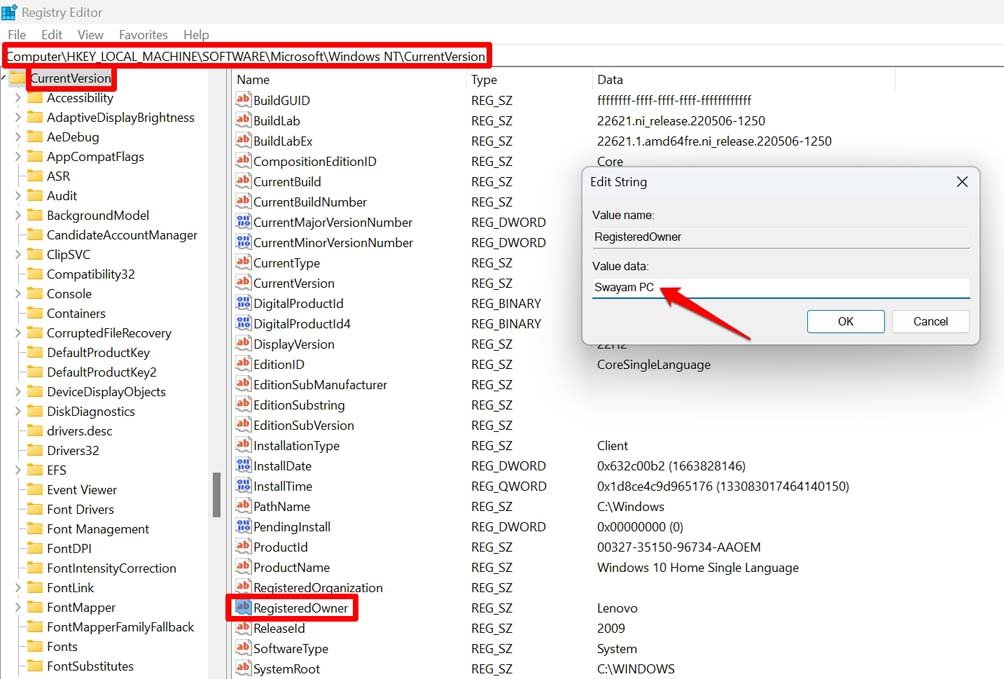Expand the Console key chevron
The height and width of the screenshot is (679, 1004).
17,294
